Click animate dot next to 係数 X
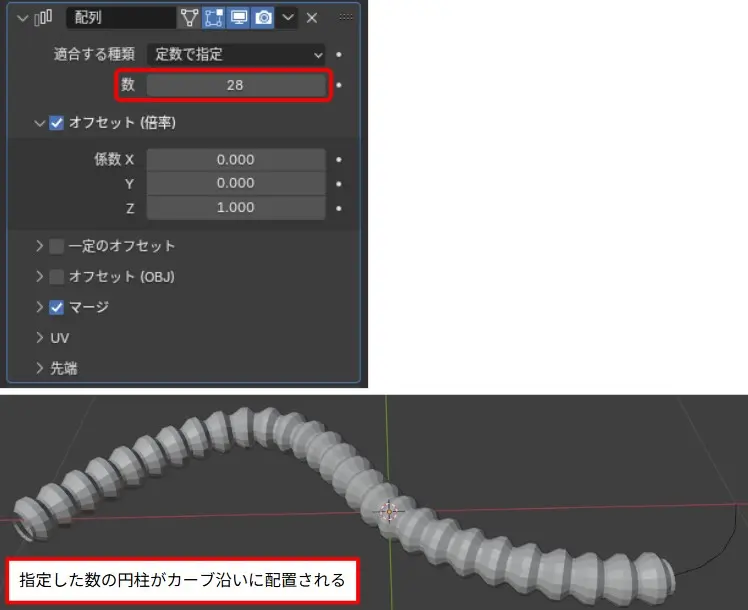This screenshot has width=748, height=610. click(x=339, y=159)
